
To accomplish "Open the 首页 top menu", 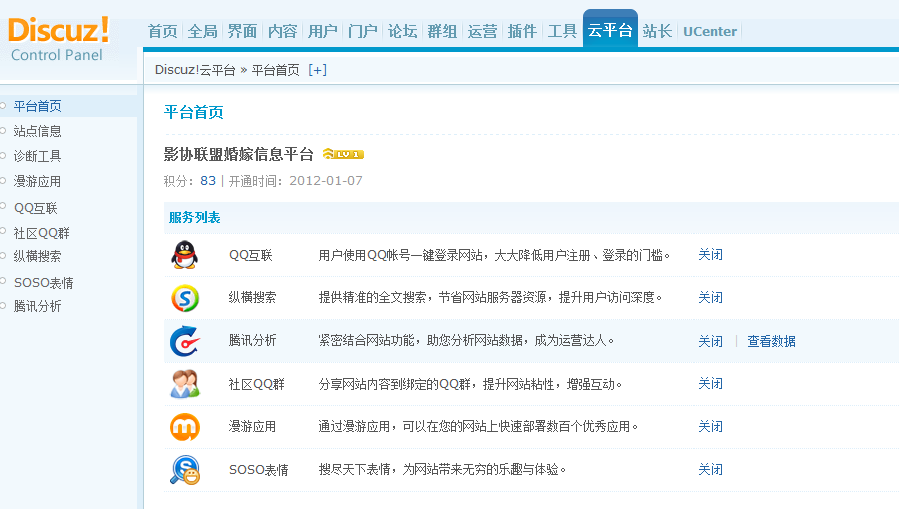I will tap(163, 31).
